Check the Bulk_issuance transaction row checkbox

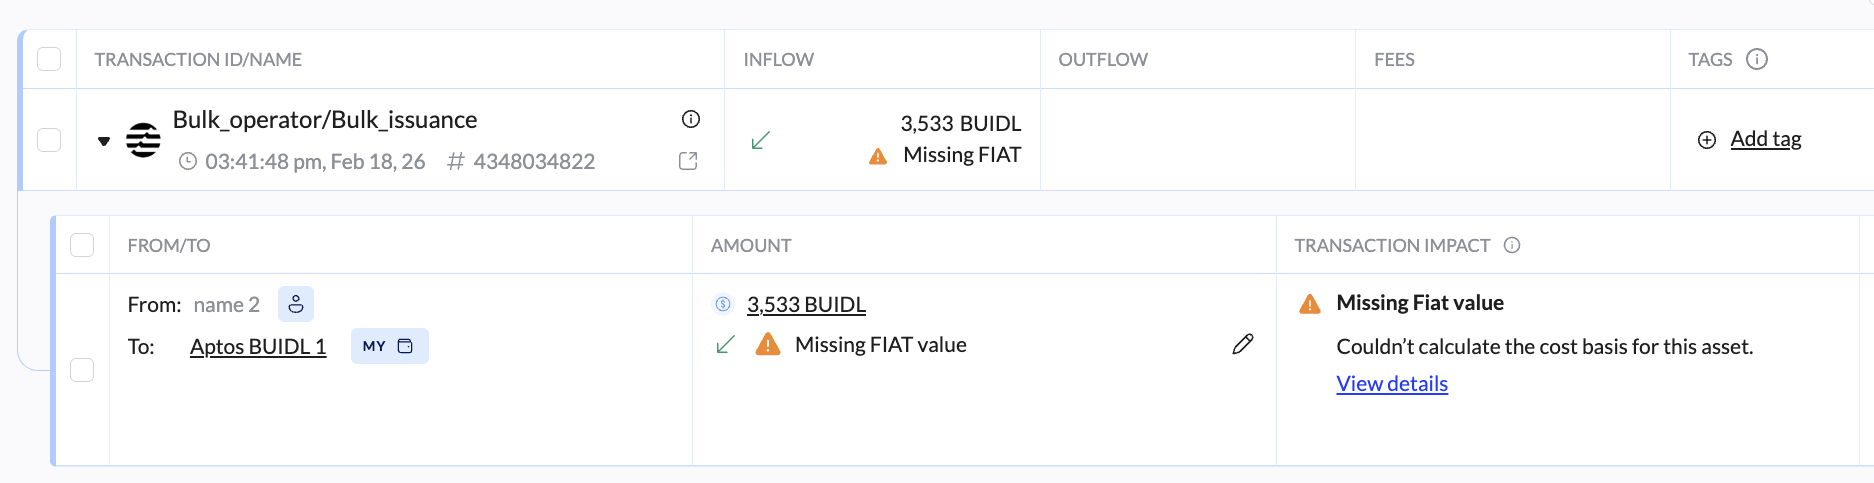(x=49, y=140)
